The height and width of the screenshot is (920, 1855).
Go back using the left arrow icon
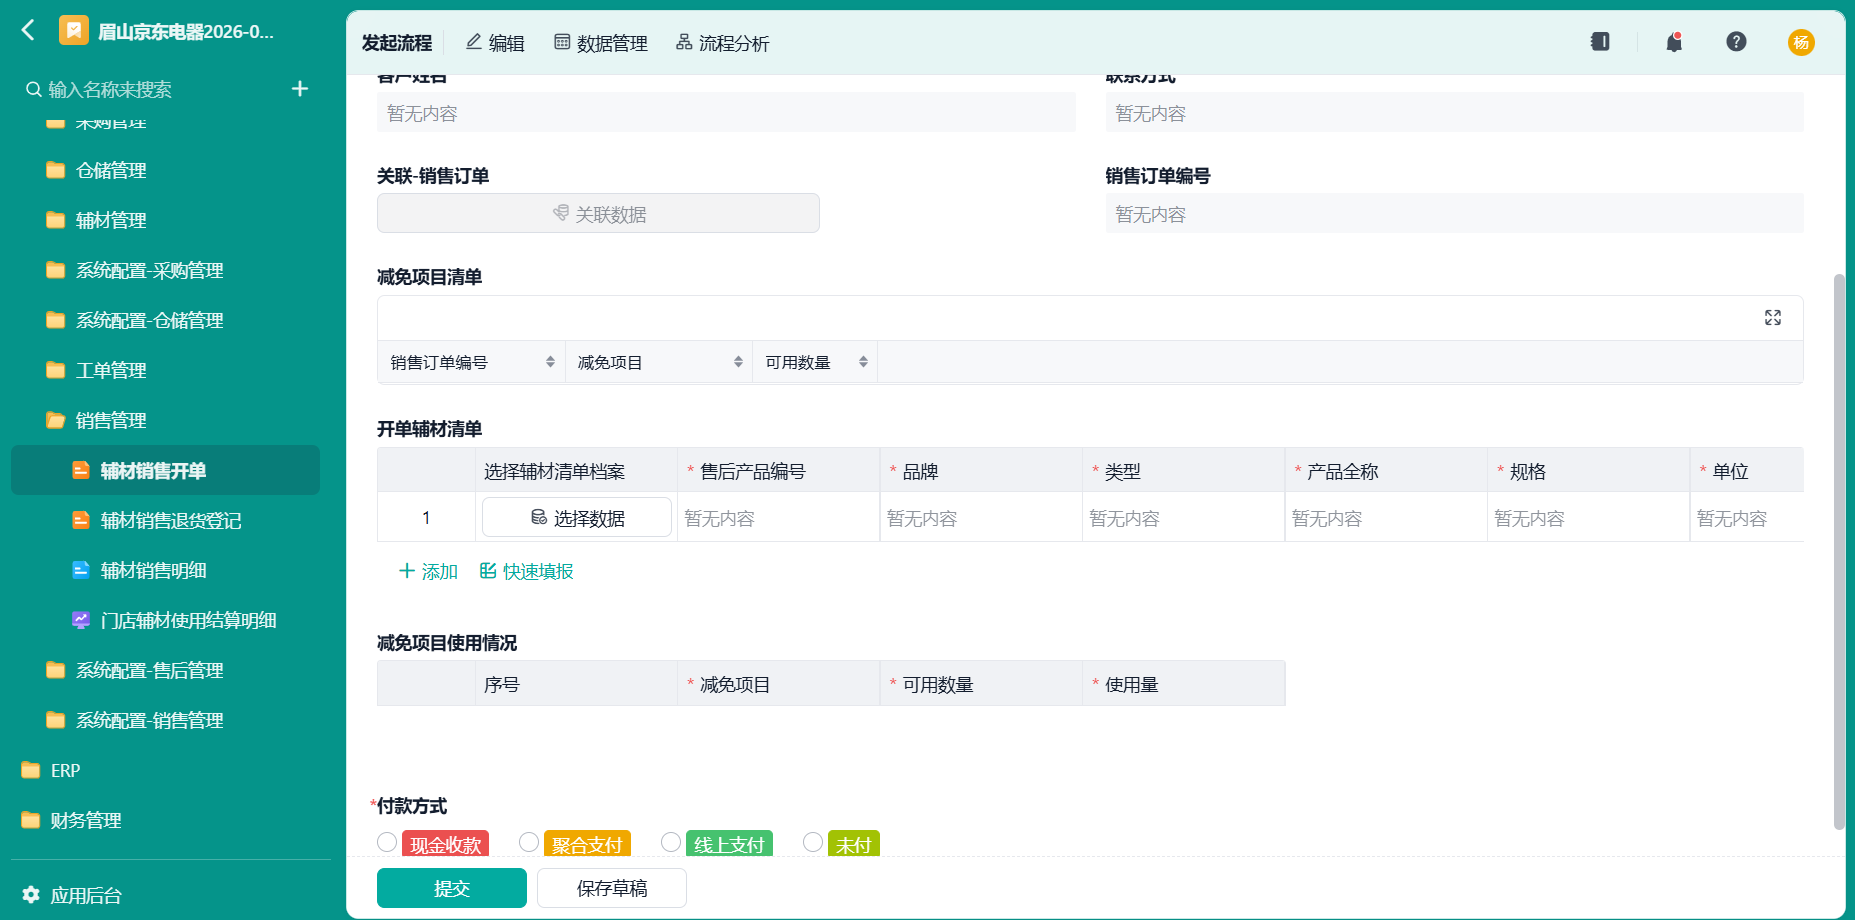(28, 31)
